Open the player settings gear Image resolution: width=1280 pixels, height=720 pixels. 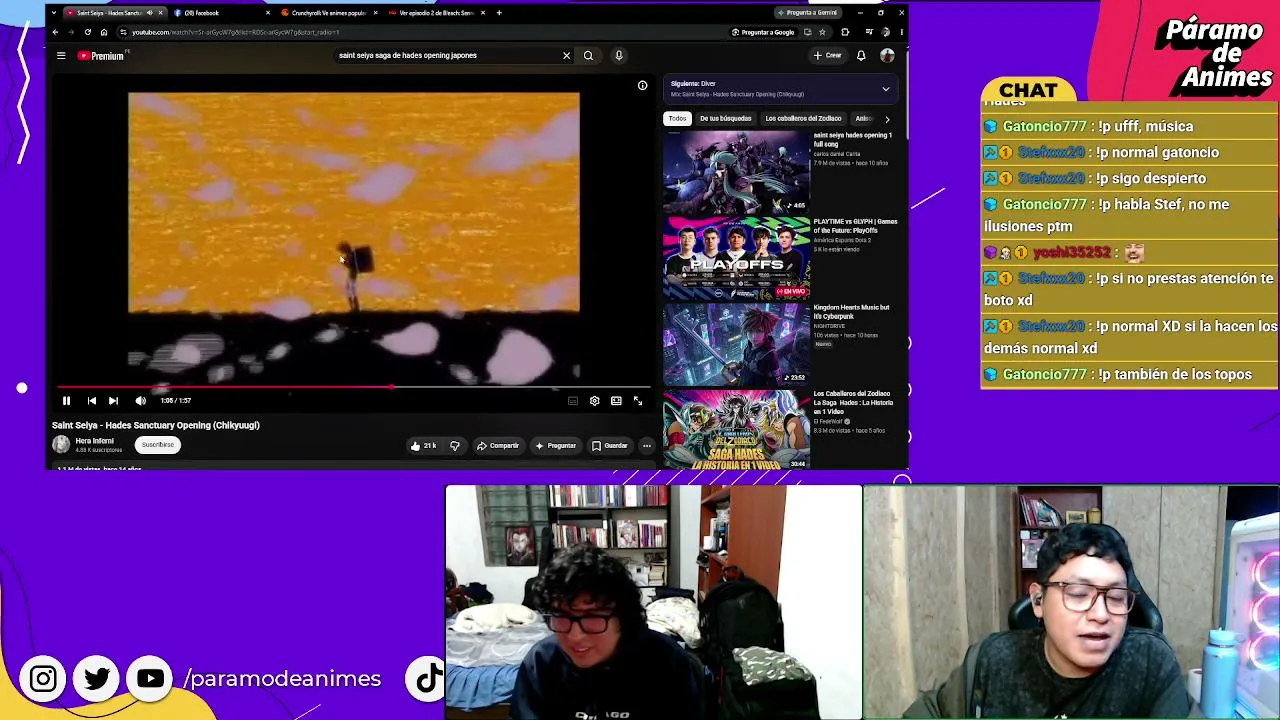coord(594,401)
